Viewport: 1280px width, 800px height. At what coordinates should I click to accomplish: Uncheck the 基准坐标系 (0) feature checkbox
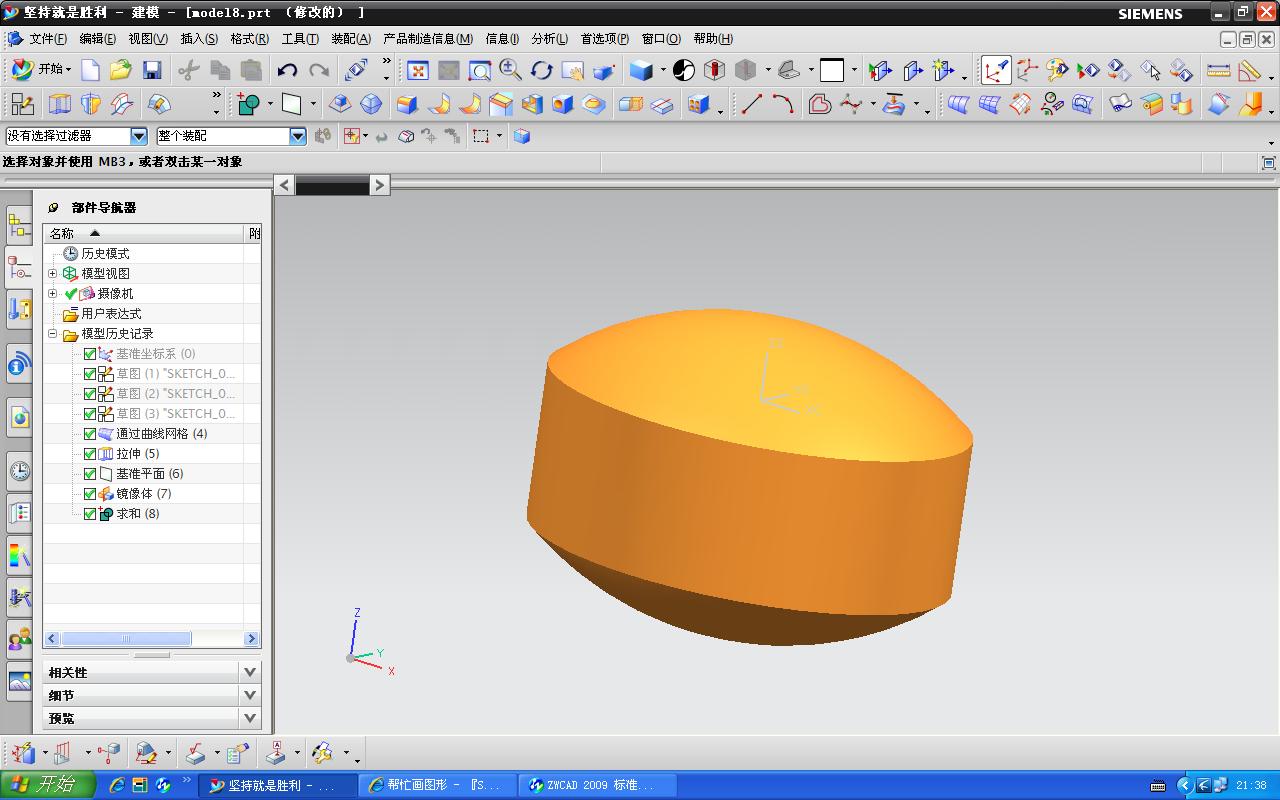90,354
